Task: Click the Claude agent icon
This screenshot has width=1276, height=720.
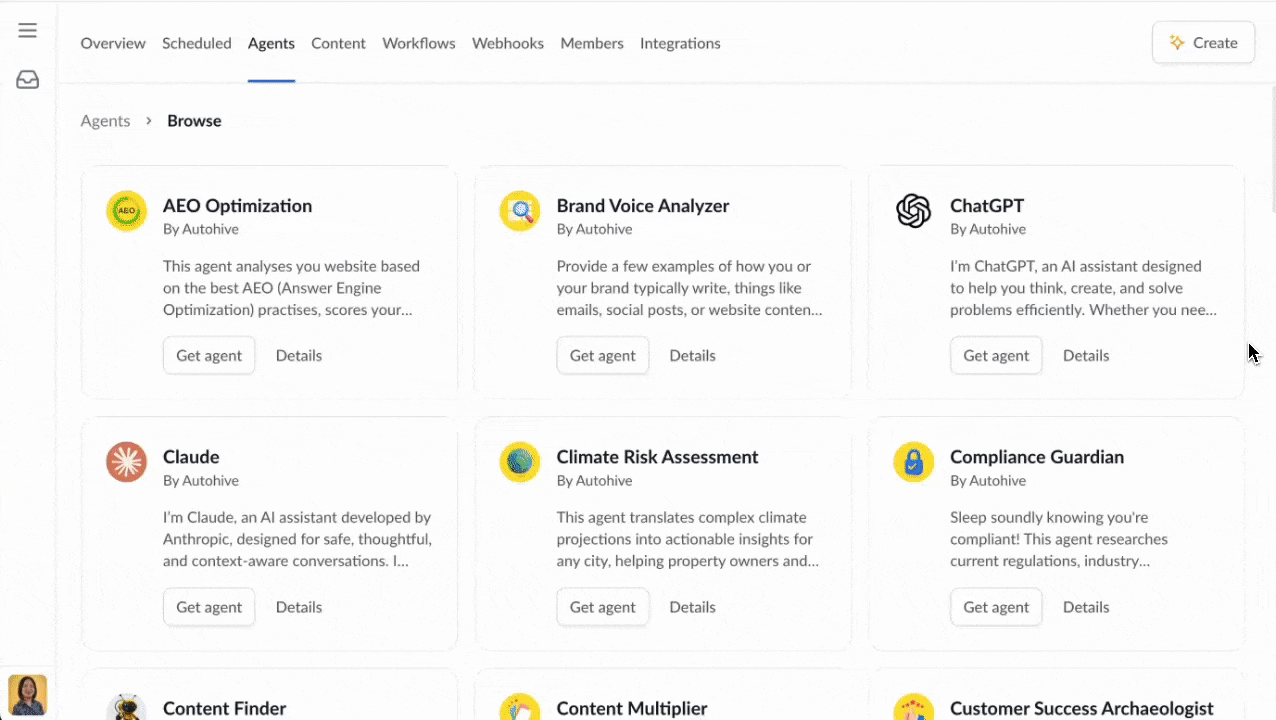Action: [x=126, y=462]
